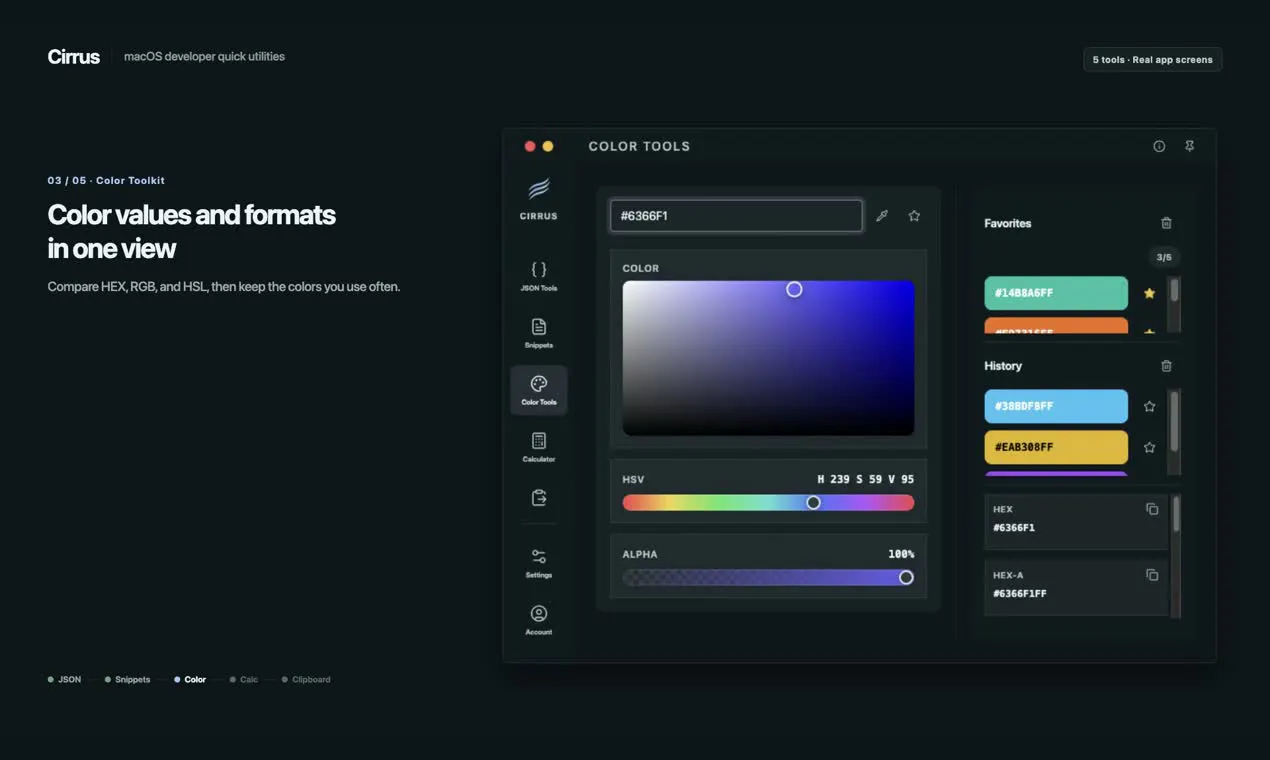
Task: Select the #14B8A6FF favorite swatch
Action: coord(1056,293)
